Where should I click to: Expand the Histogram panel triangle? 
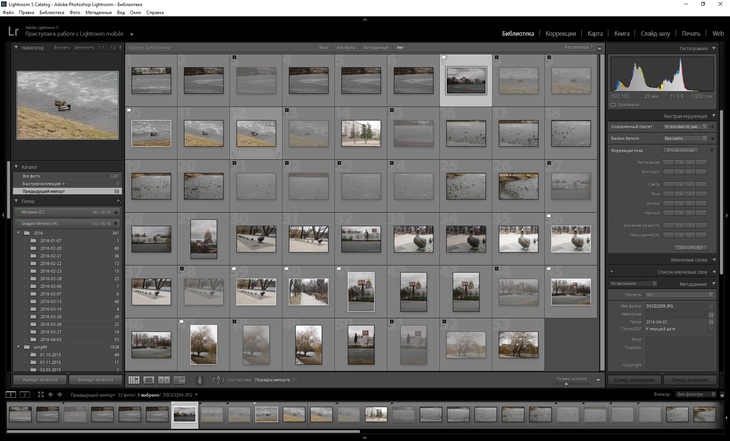[714, 48]
